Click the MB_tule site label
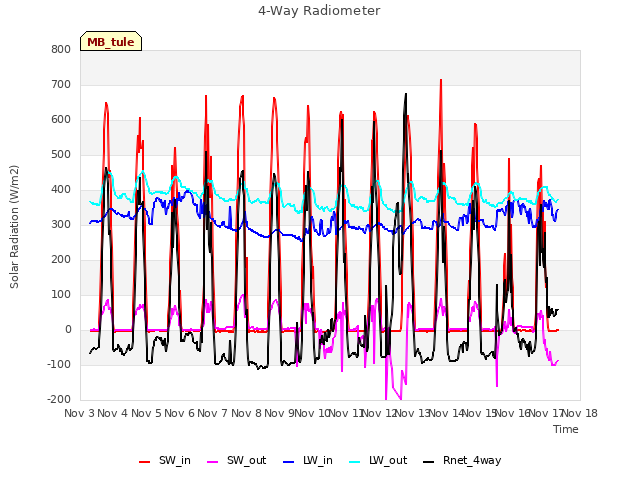 click(111, 42)
